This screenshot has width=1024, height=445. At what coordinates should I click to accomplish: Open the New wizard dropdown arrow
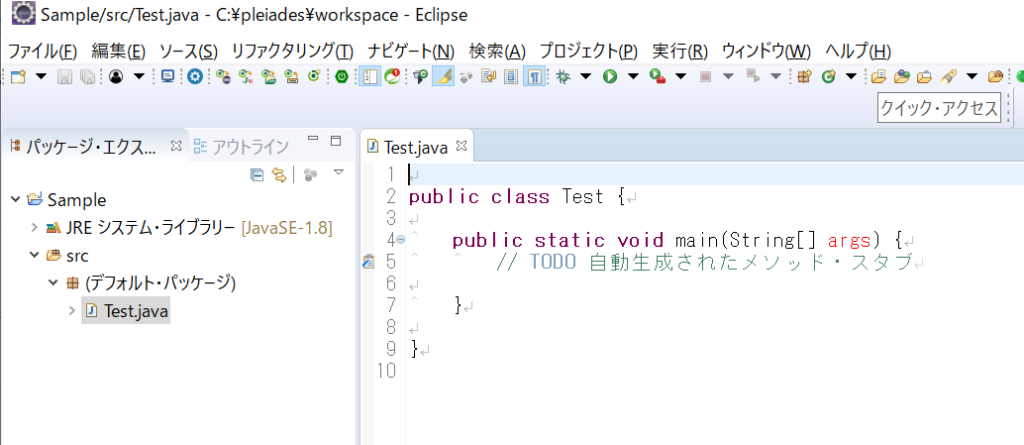[41, 77]
